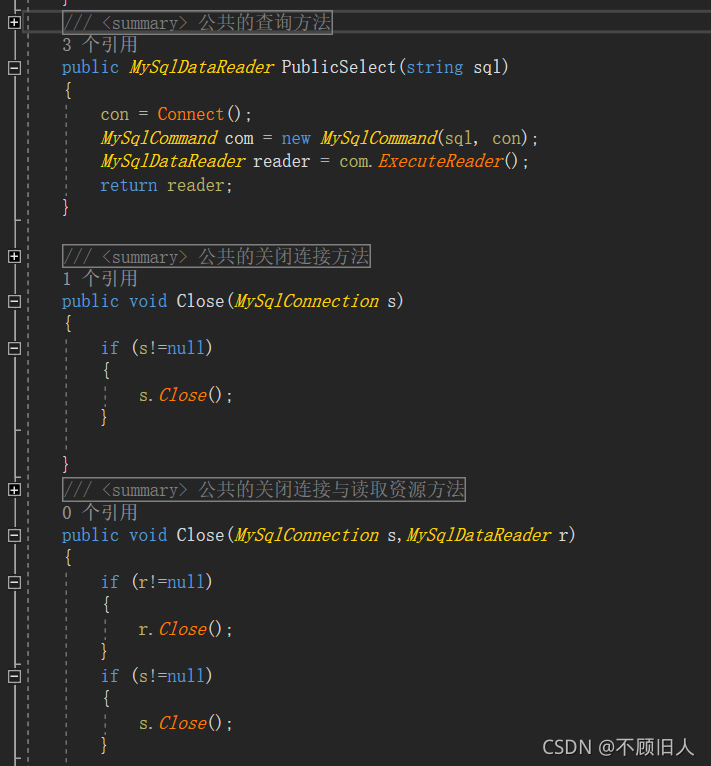Click the PublicSelect method name
The width and height of the screenshot is (711, 766).
pyautogui.click(x=339, y=67)
